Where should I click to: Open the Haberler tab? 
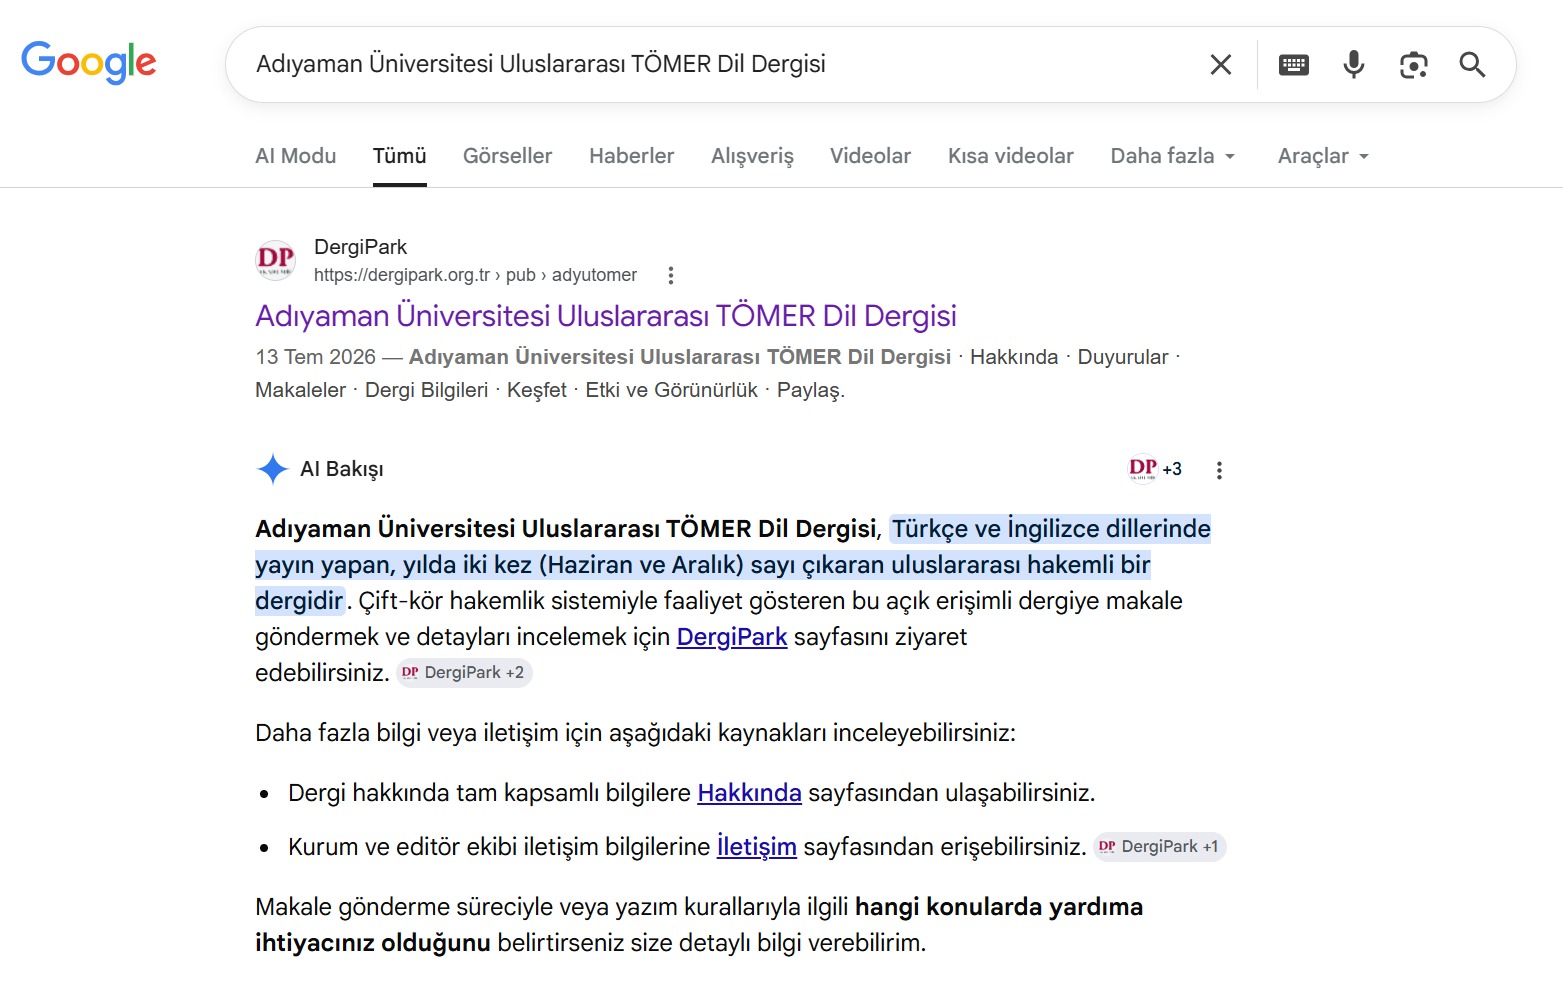coord(632,156)
